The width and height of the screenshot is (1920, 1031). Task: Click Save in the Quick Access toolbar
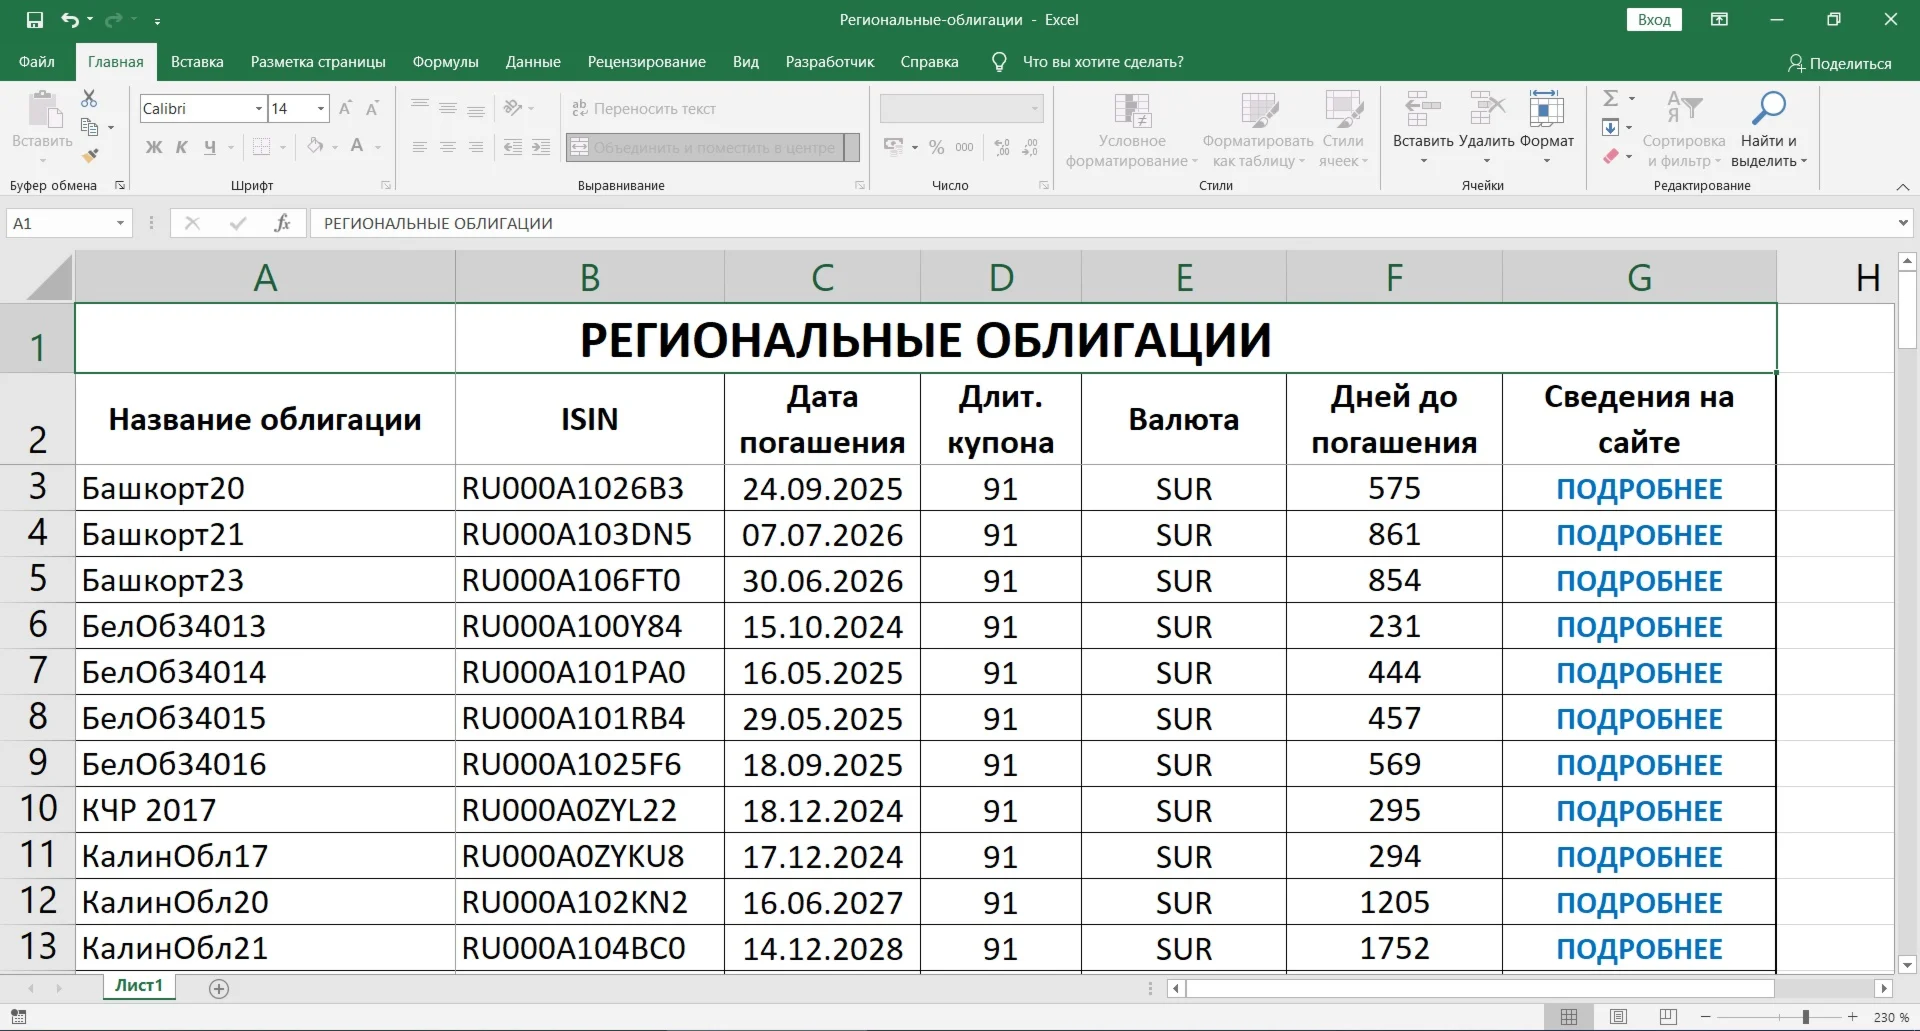click(x=34, y=19)
